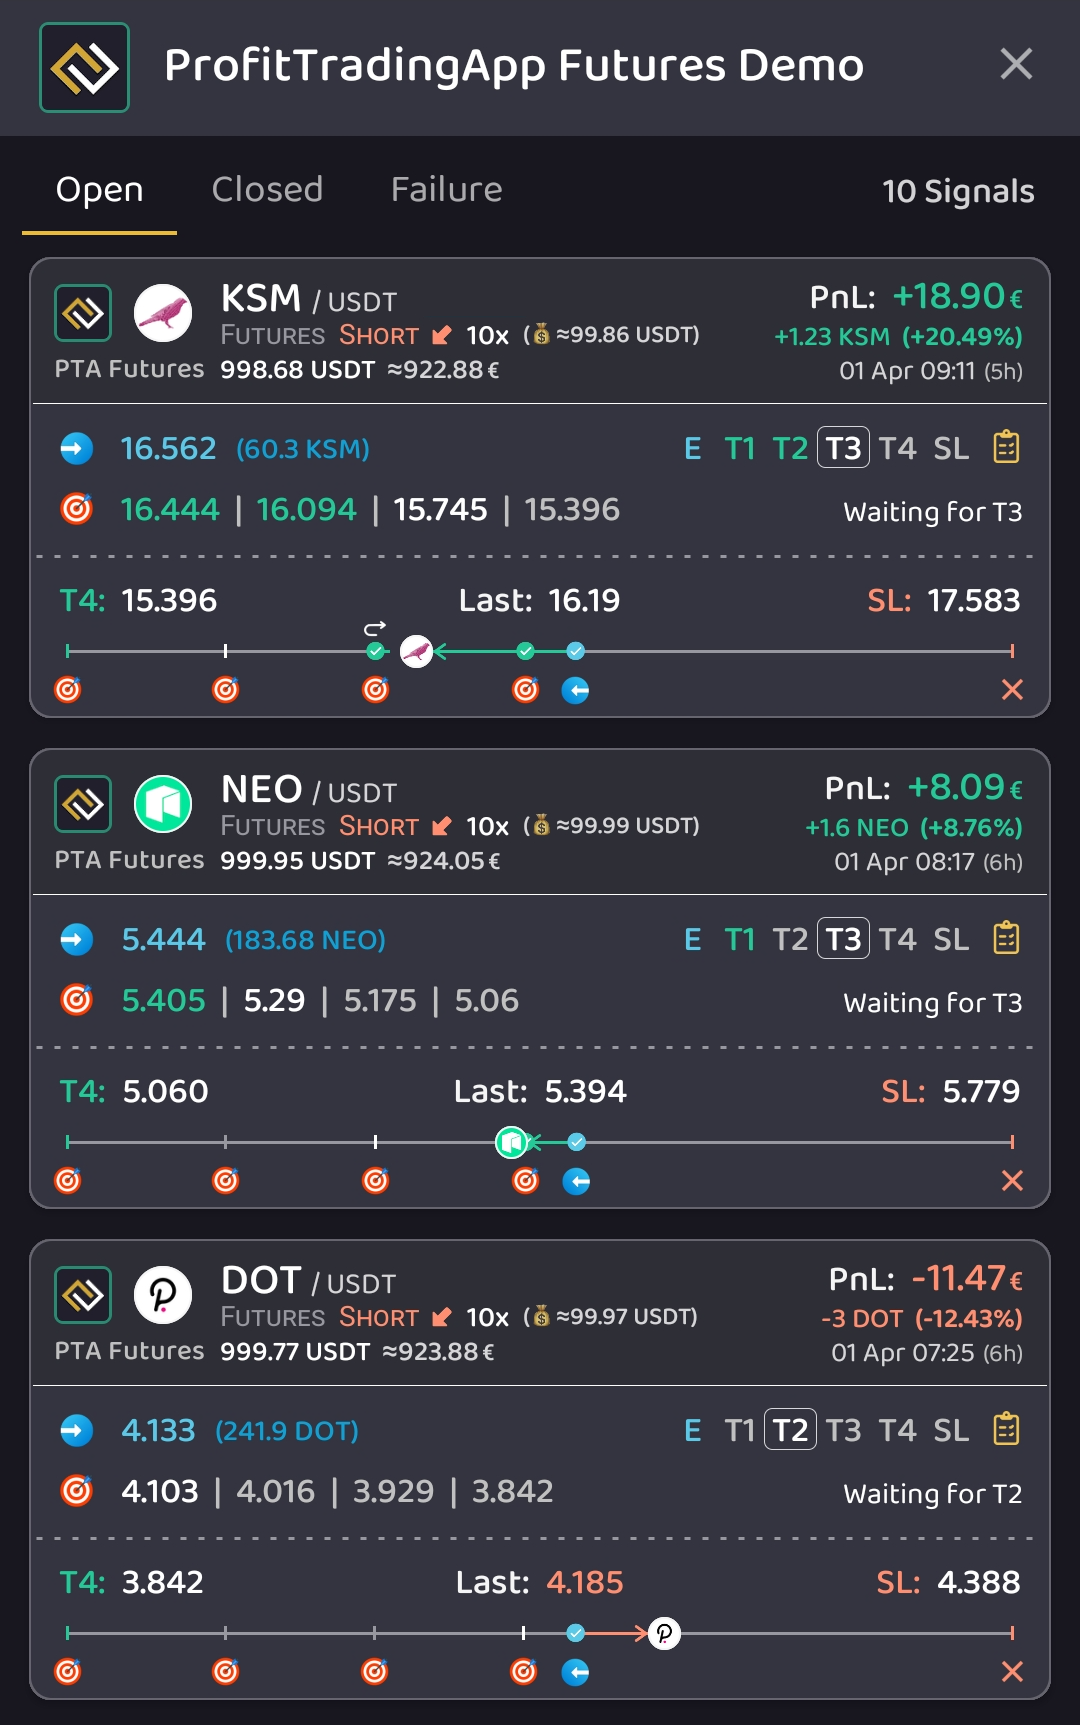Click the NEO / USDT pair title
The width and height of the screenshot is (1080, 1725).
(309, 790)
